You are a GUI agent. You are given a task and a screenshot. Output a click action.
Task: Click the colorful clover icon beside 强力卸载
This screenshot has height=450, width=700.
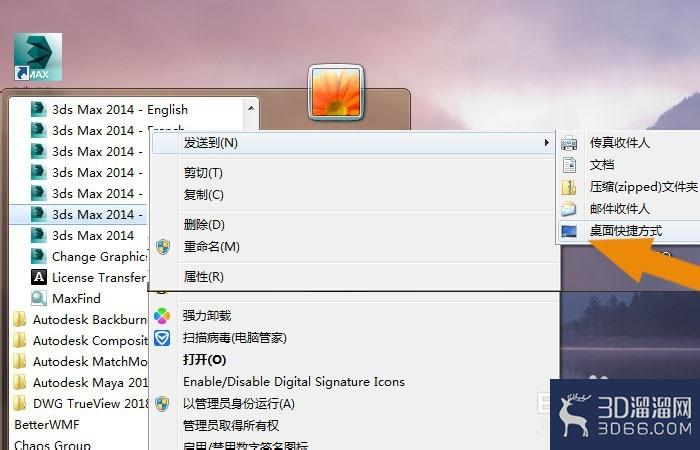point(162,316)
